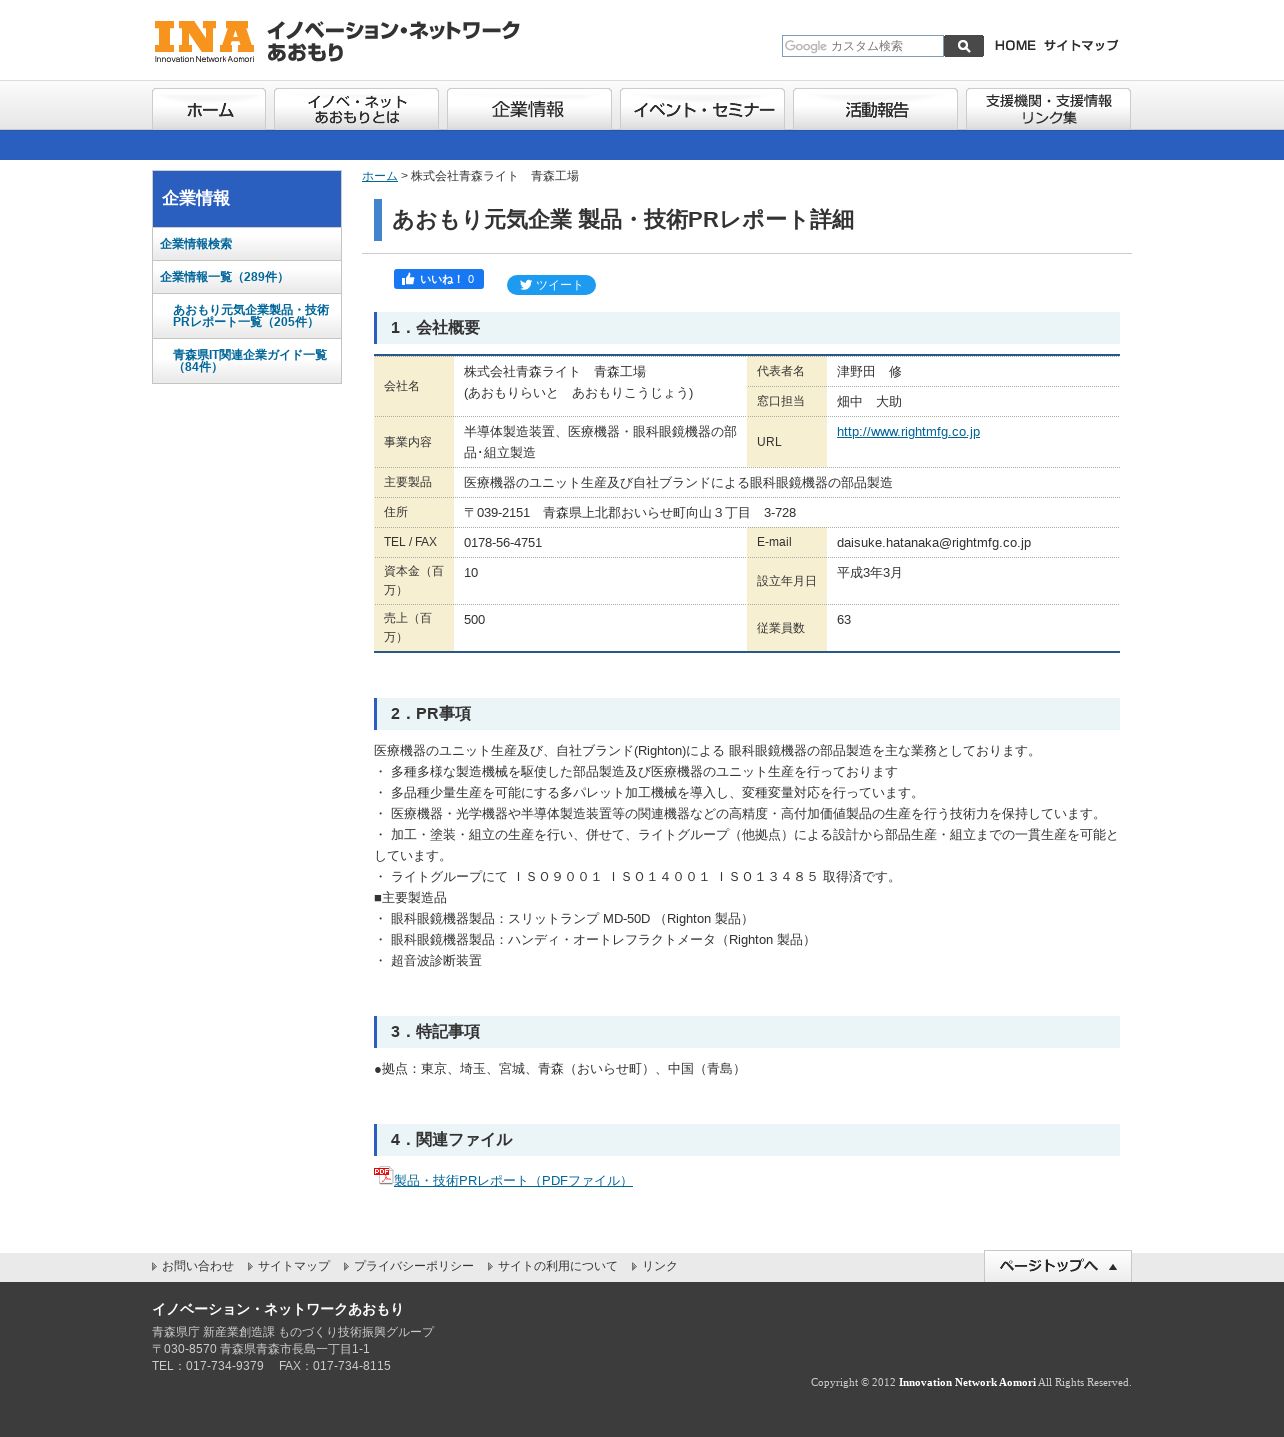Click the ホーム breadcrumb link
Viewport: 1284px width, 1437px height.
tap(380, 176)
